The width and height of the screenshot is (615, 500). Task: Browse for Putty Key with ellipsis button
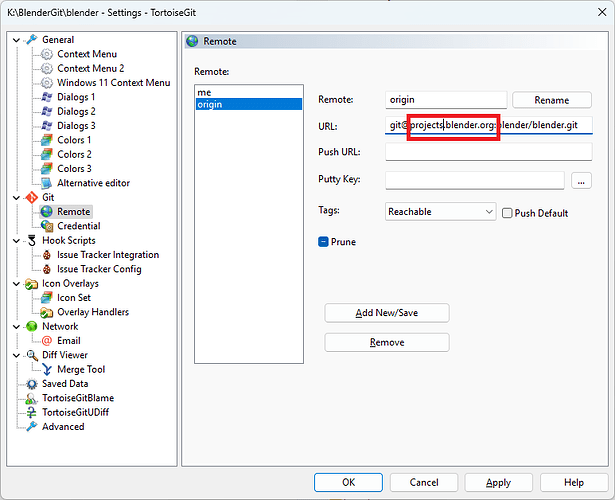pos(581,181)
